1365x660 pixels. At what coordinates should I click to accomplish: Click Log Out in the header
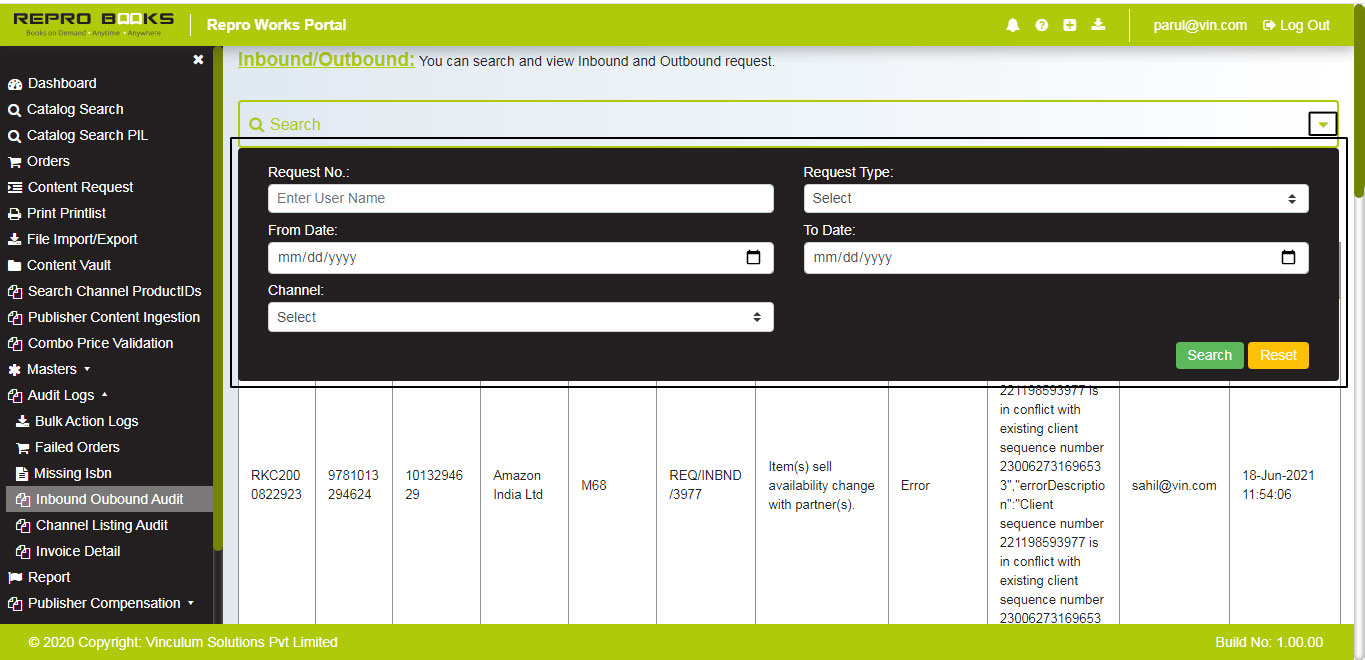1295,25
